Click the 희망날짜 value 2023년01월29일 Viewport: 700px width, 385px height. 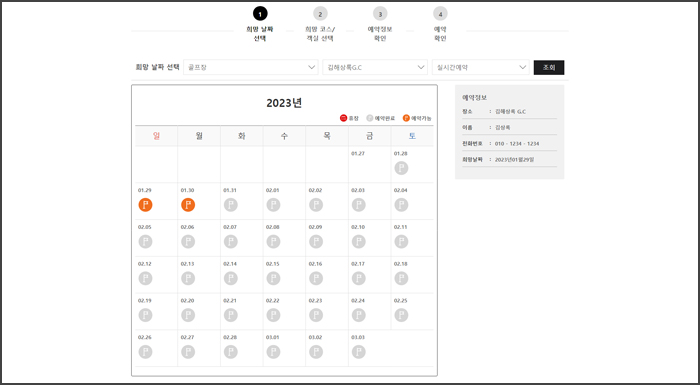tap(514, 159)
